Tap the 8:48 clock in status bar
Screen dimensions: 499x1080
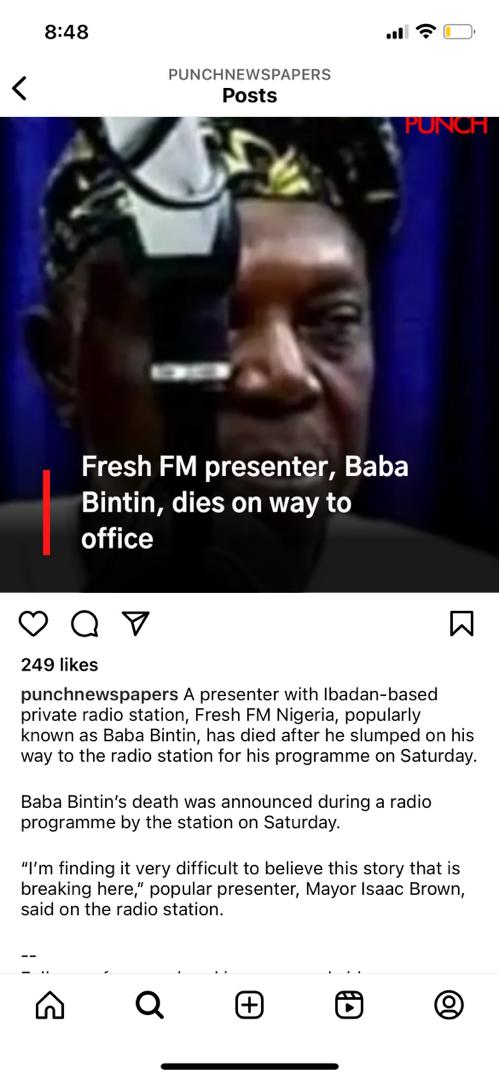coord(66,32)
